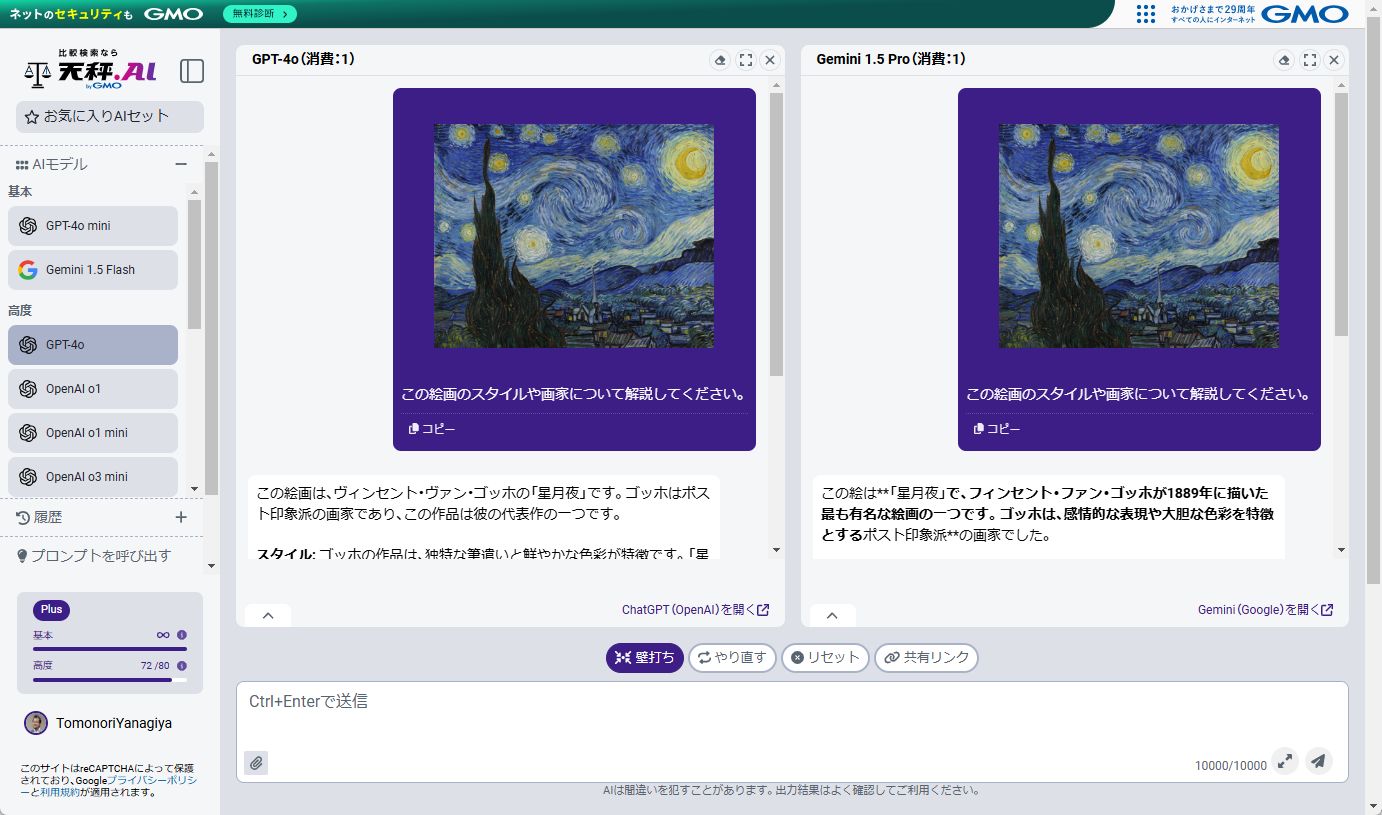Open ChatGPT via the ChatGPT (OpenAI)を開く link
Viewport: 1382px width, 815px height.
pos(686,609)
